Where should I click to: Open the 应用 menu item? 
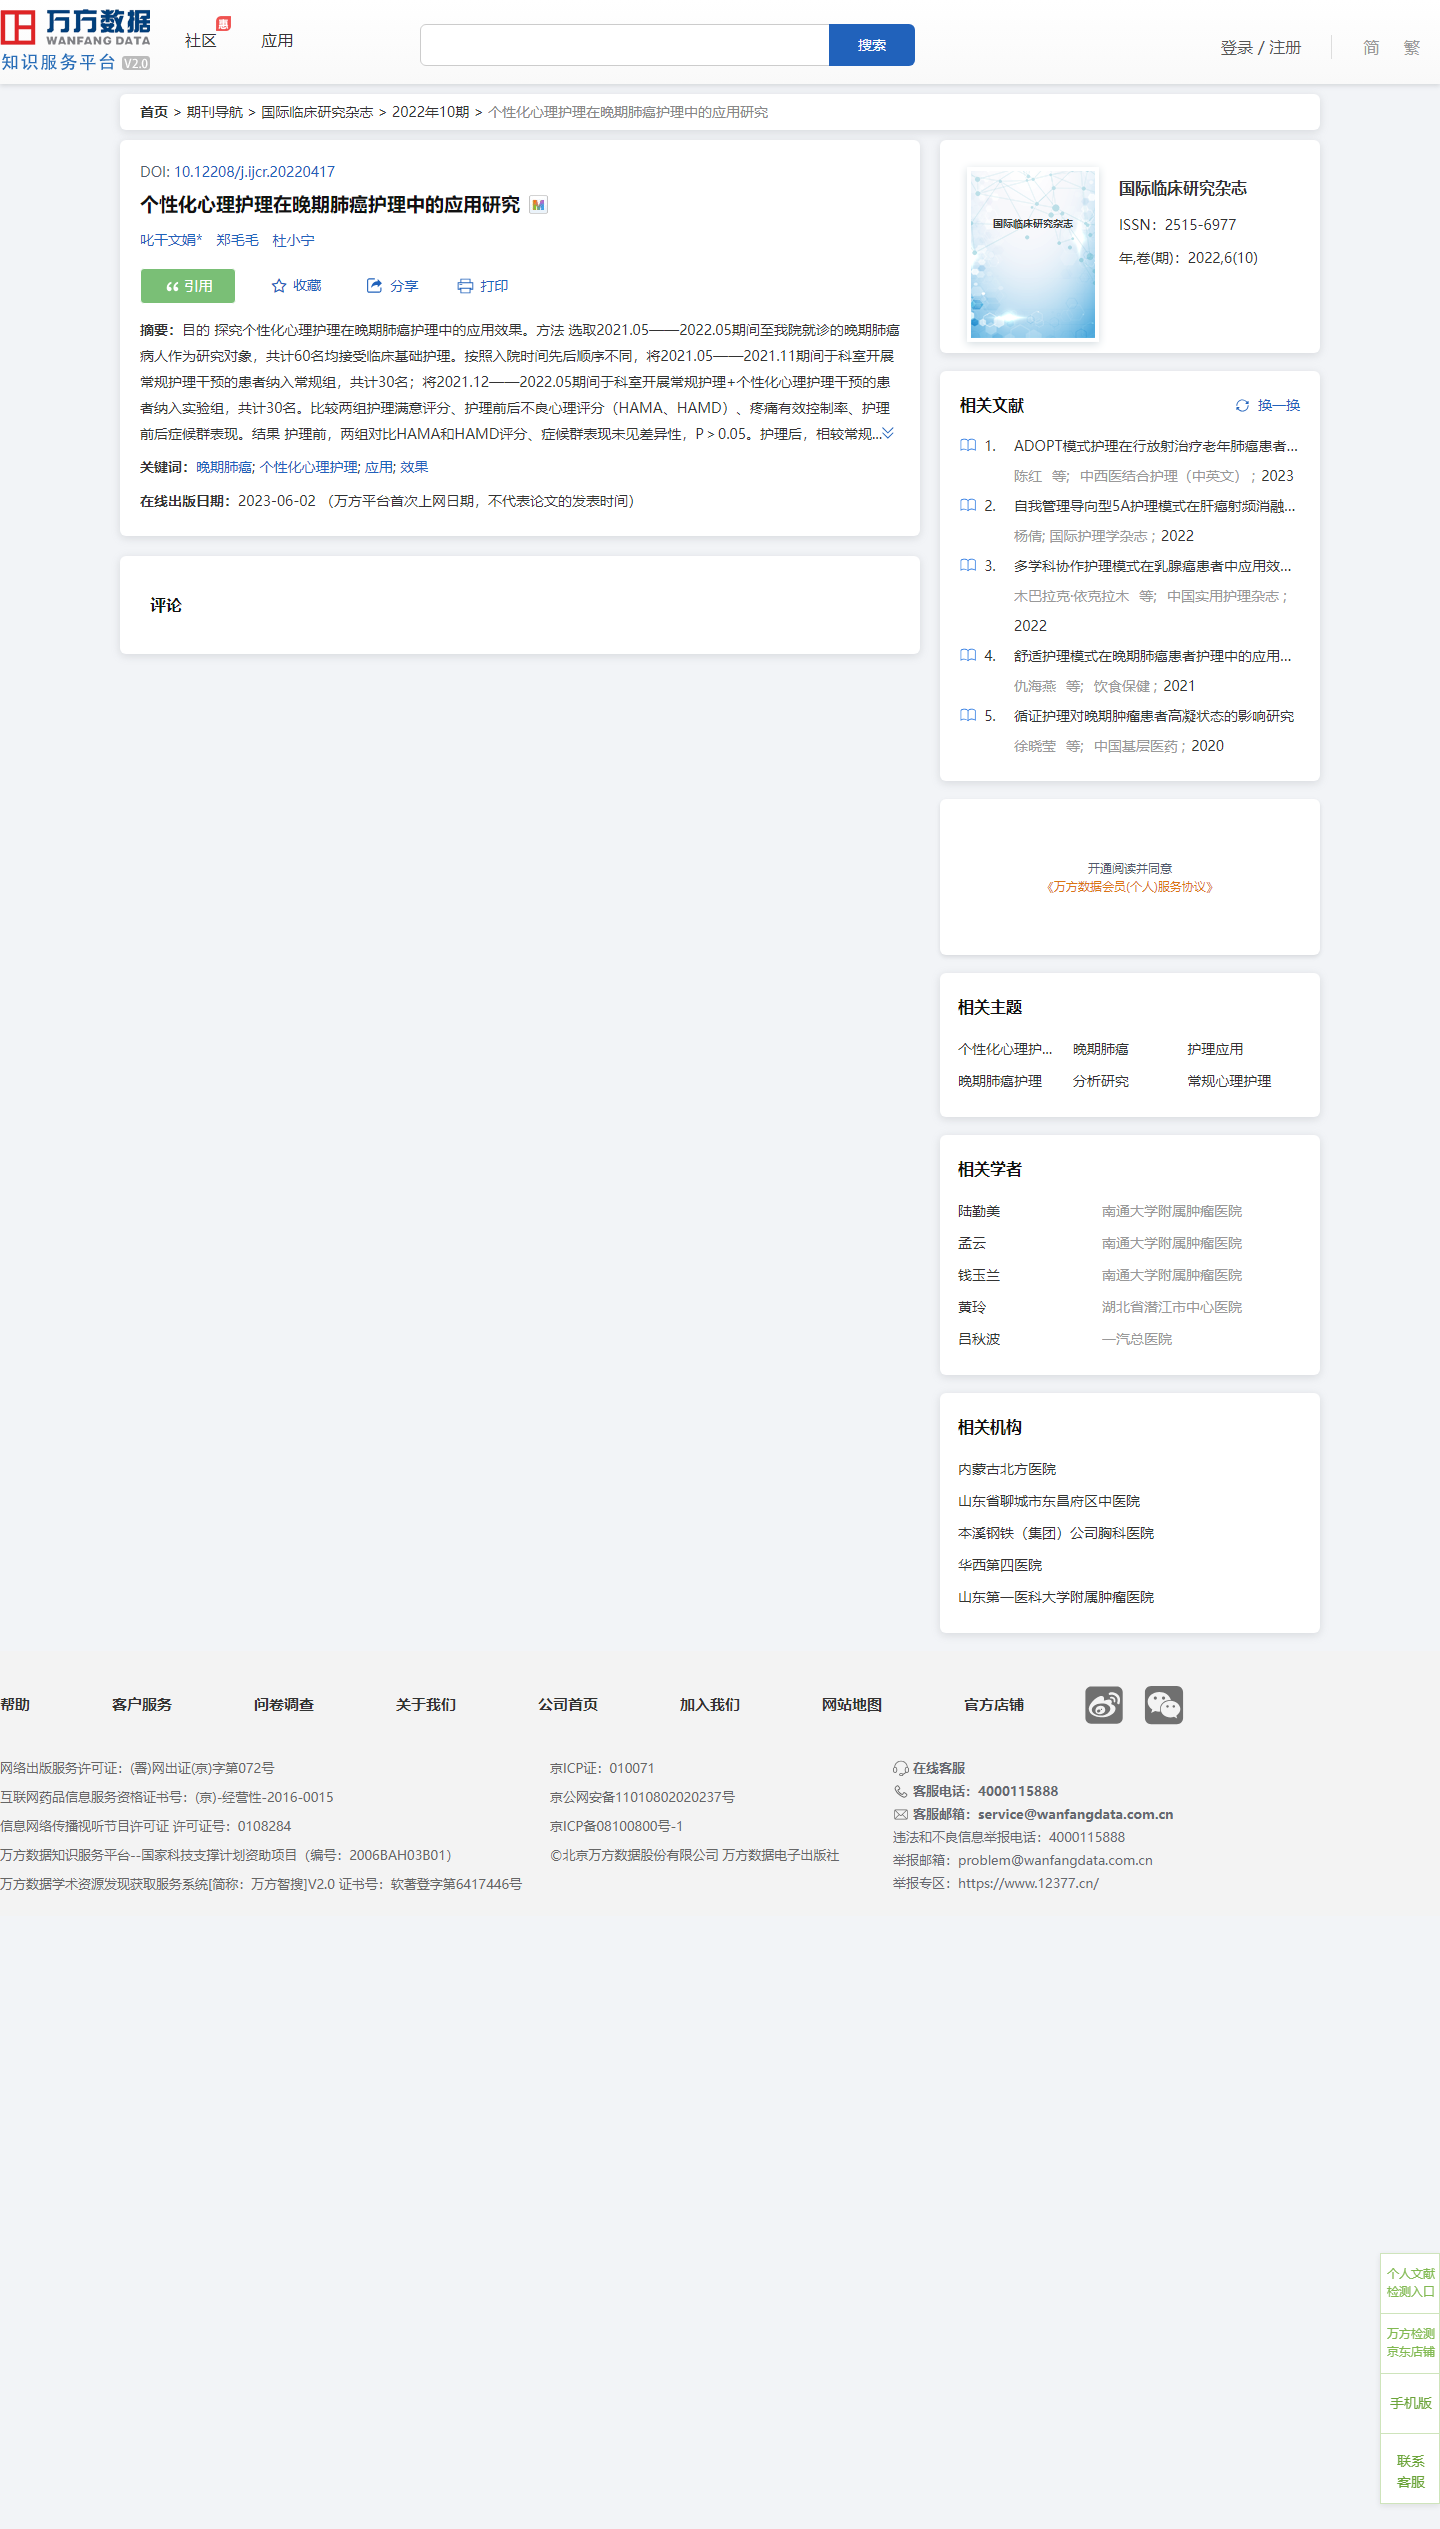(277, 40)
